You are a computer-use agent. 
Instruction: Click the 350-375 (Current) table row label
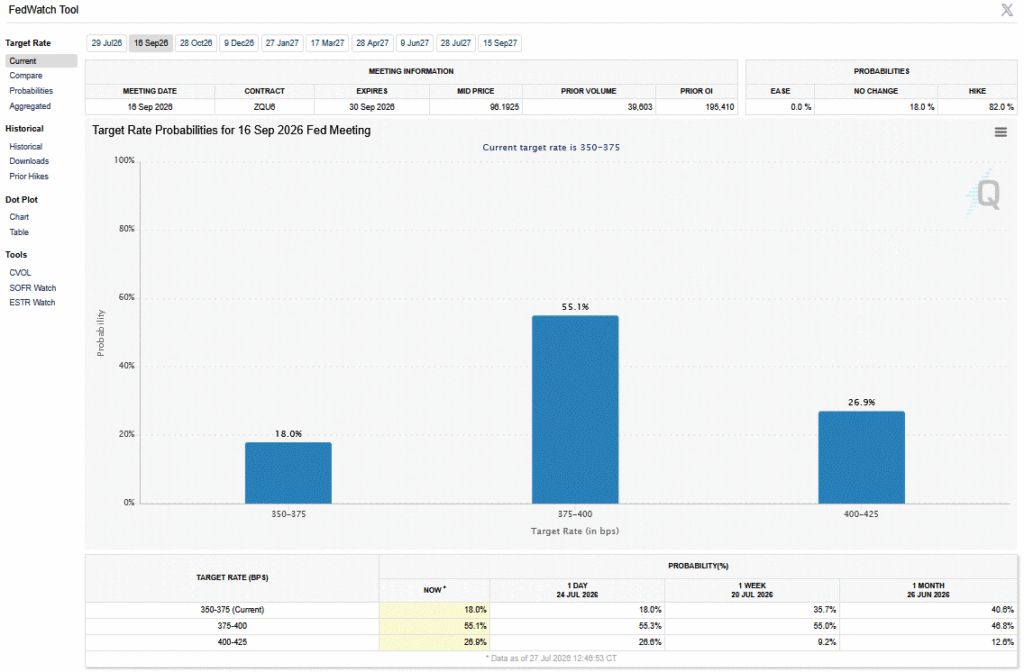pos(232,610)
